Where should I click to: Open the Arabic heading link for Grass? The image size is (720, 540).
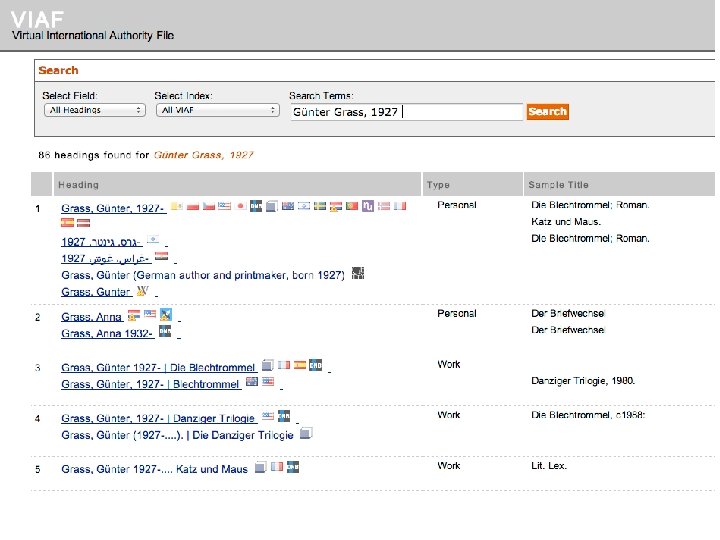[x=106, y=258]
